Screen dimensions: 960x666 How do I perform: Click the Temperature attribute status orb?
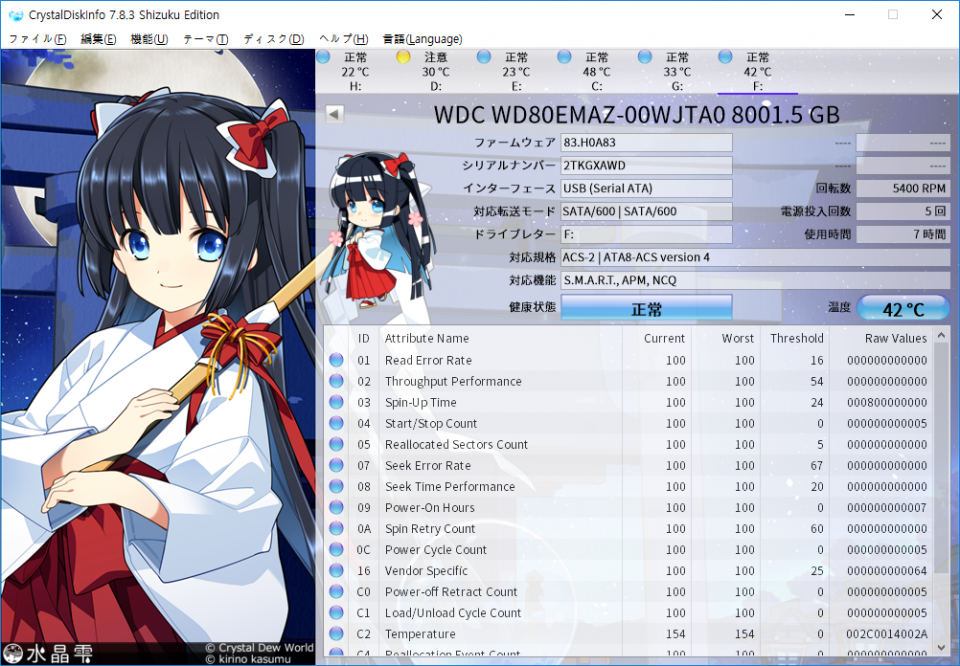[336, 634]
